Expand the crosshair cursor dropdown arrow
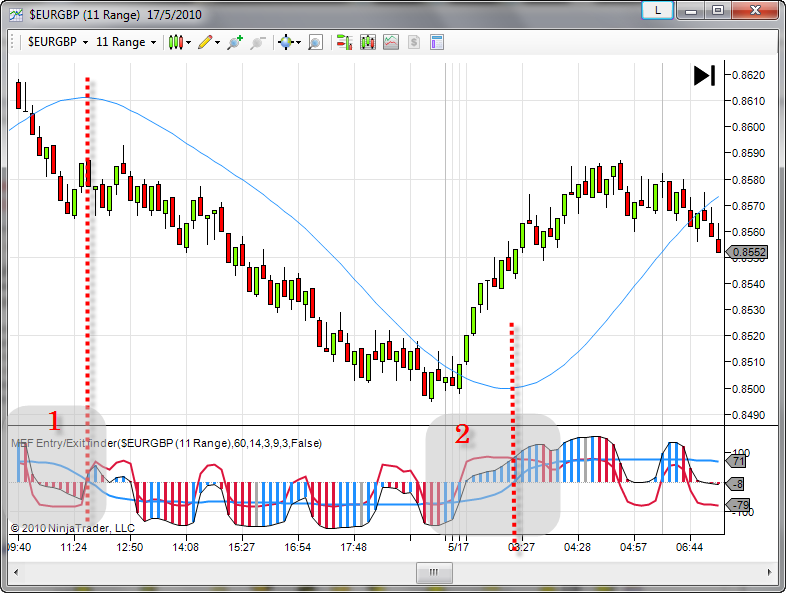The image size is (786, 593). 298,43
